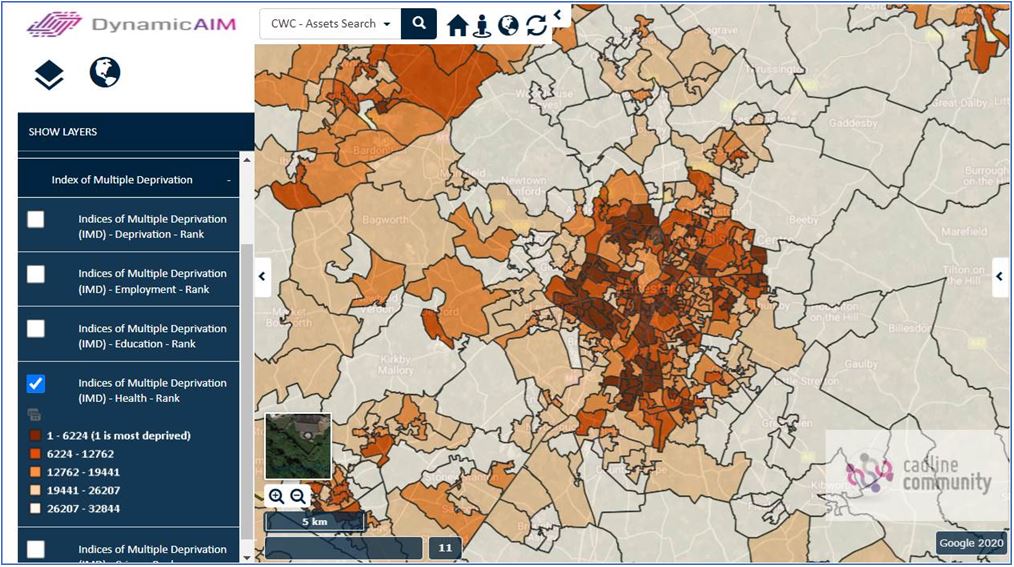Image resolution: width=1014 pixels, height=567 pixels.
Task: Click the 5 km scale bar
Action: pyautogui.click(x=315, y=521)
